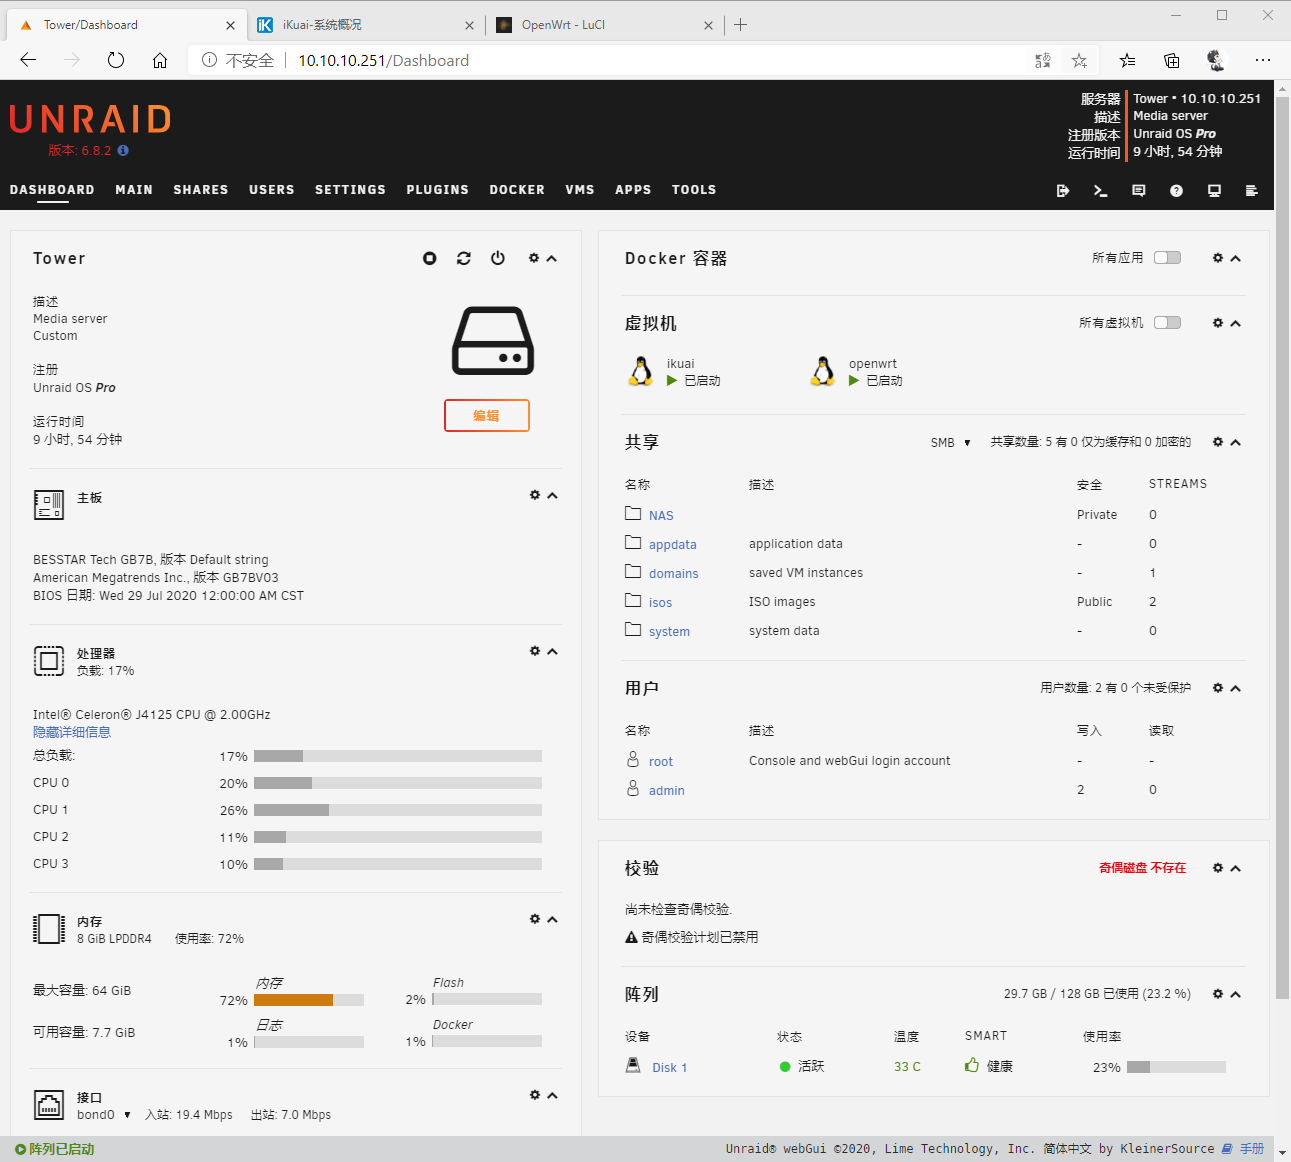1291x1162 pixels.
Task: Shut down Tower with the power icon
Action: (x=498, y=258)
